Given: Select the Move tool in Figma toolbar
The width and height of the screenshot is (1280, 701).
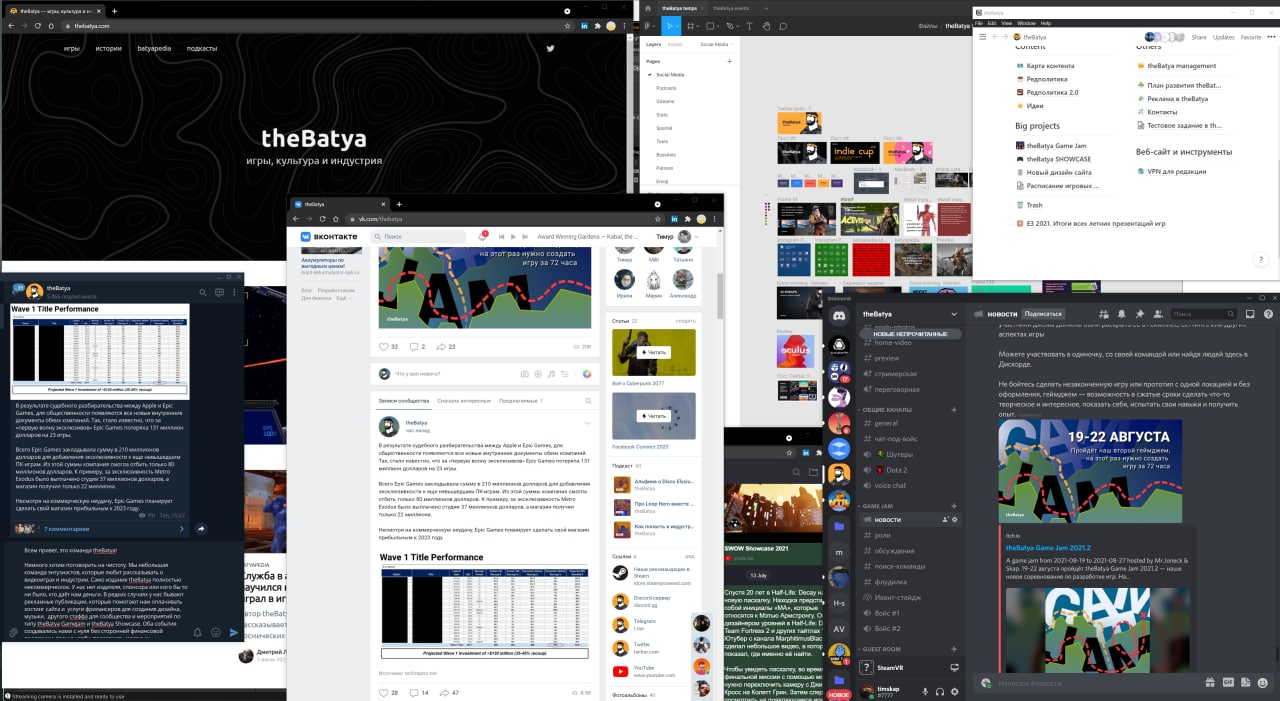Looking at the screenshot, I should point(668,26).
